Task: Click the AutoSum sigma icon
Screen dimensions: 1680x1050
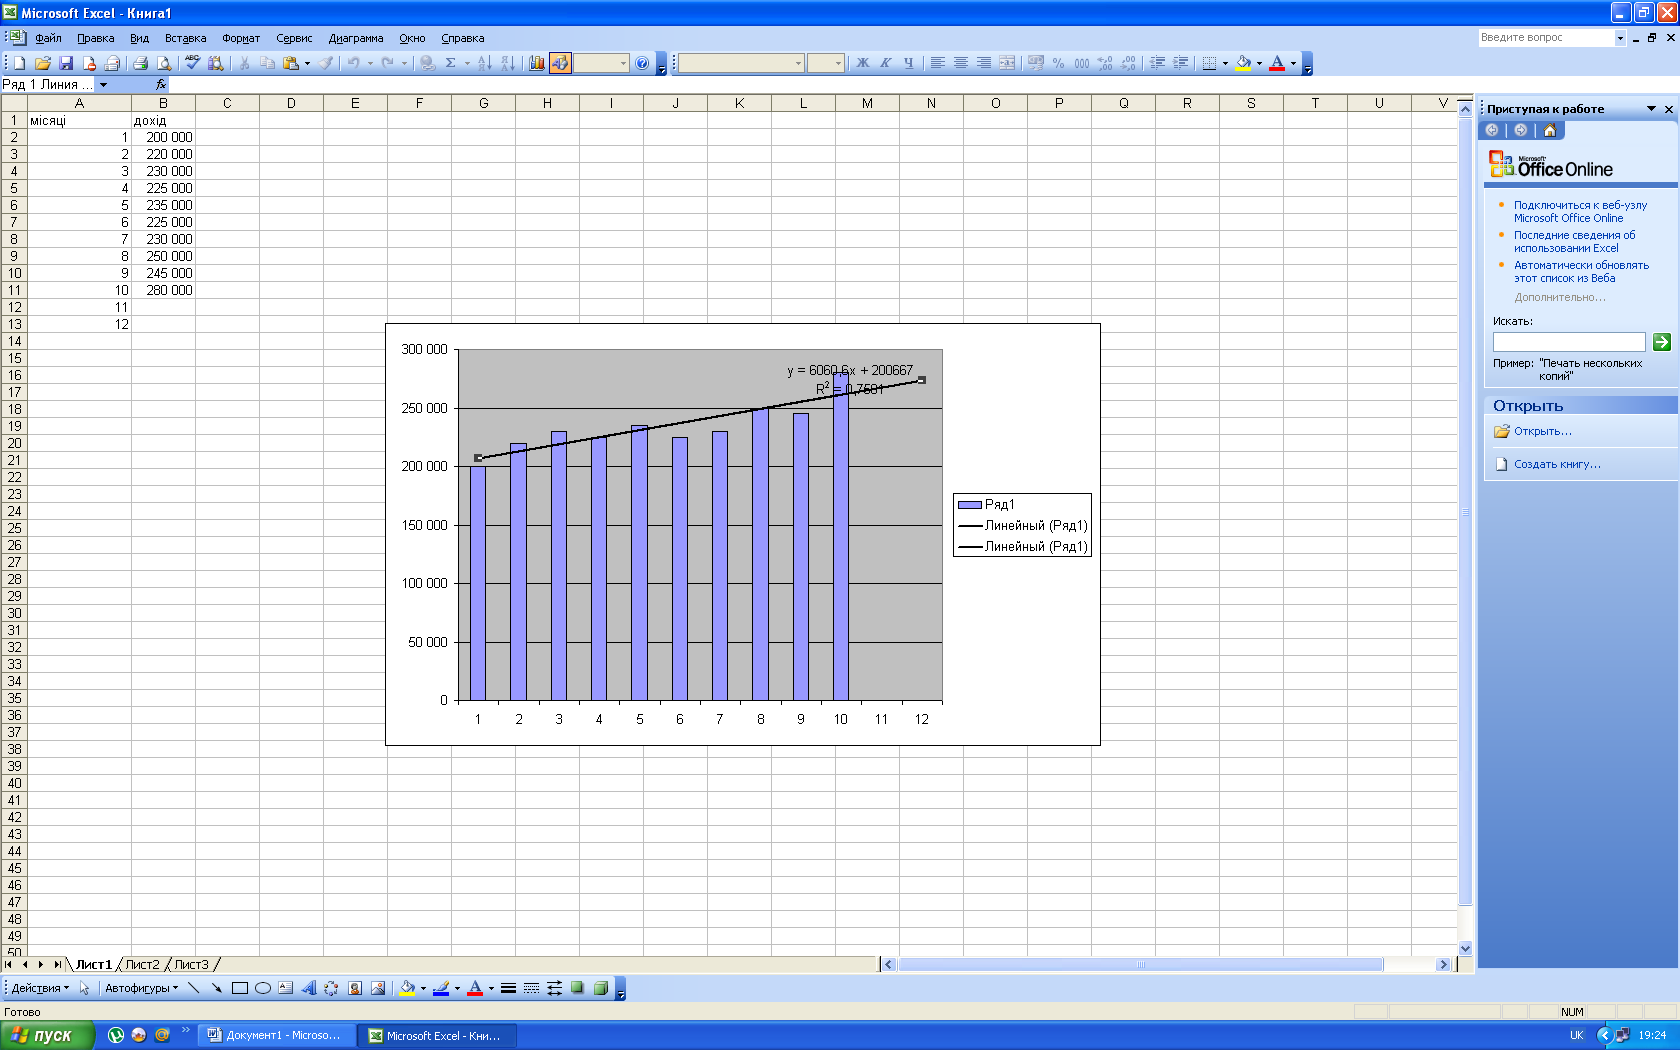Action: coord(451,63)
